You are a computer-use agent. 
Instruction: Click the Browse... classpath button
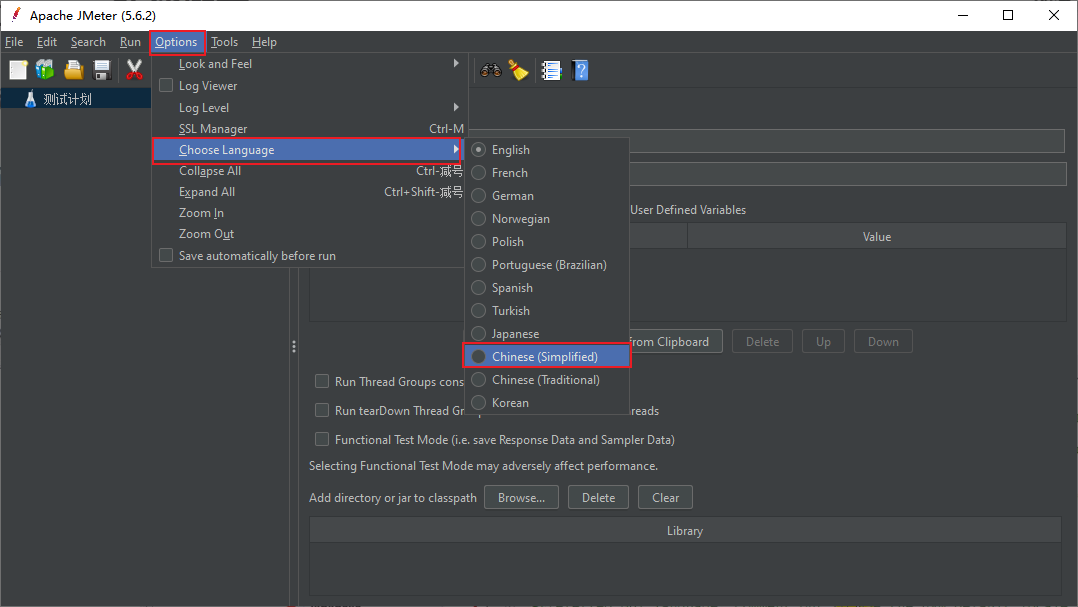pyautogui.click(x=521, y=498)
